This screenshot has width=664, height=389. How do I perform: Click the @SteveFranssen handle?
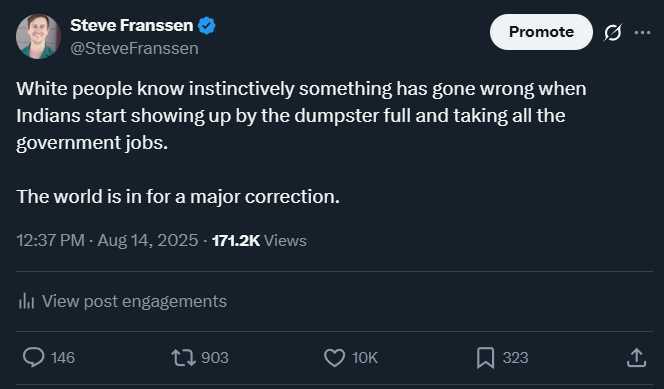134,48
